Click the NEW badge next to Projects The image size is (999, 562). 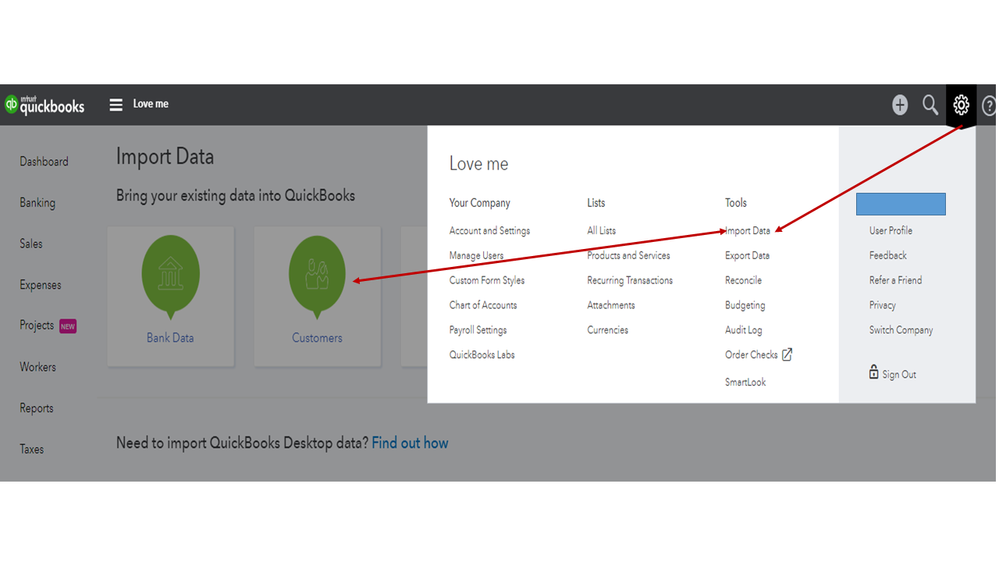68,326
